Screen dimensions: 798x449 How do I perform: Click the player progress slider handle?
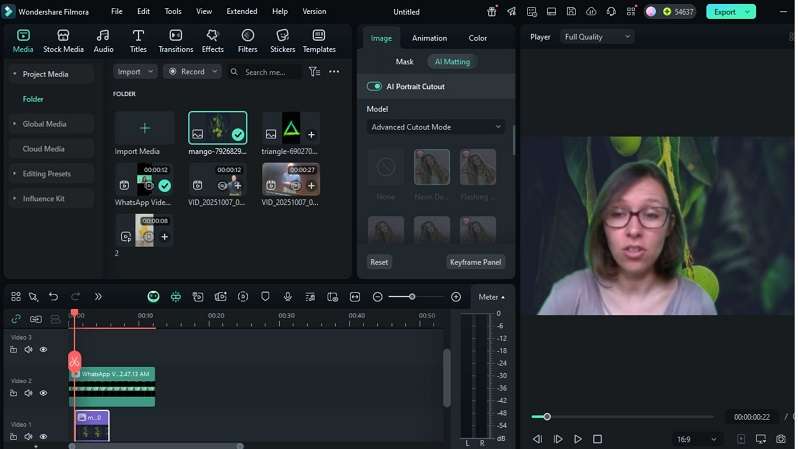point(547,417)
